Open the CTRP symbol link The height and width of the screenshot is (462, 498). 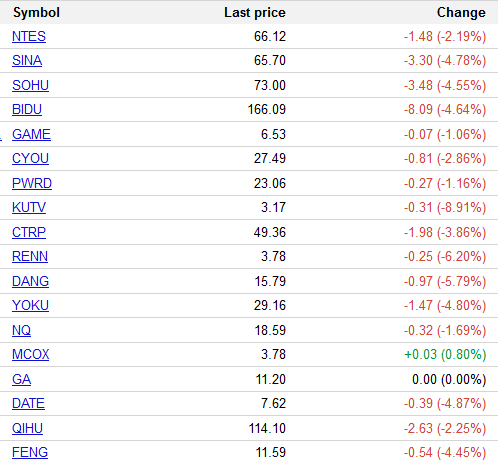click(29, 233)
